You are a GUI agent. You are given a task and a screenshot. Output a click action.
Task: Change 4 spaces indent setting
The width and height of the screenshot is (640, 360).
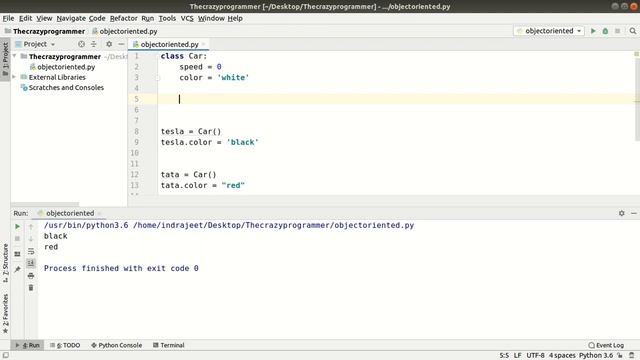[562, 356]
